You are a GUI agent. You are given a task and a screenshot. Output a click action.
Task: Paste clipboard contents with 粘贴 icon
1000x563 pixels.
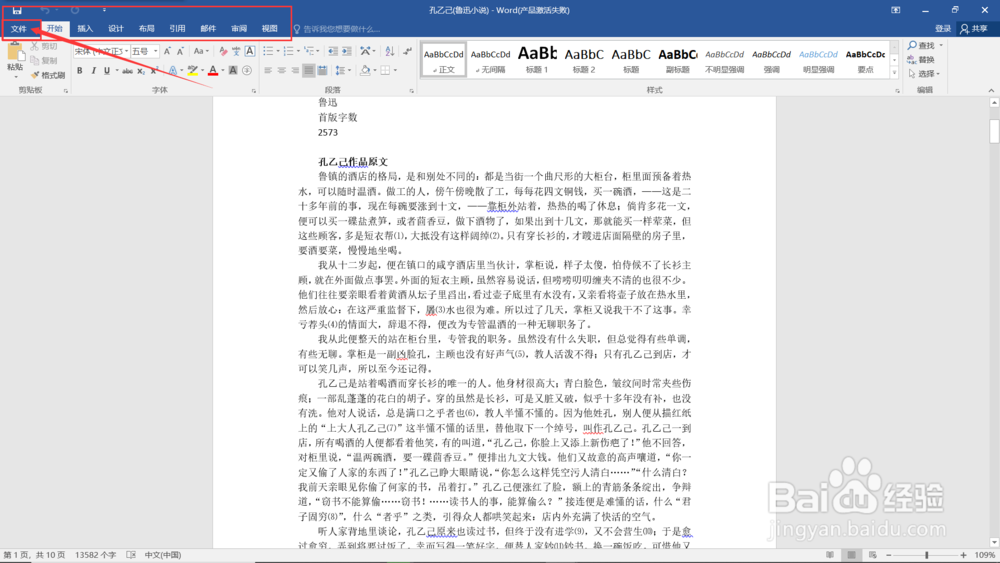tap(15, 58)
